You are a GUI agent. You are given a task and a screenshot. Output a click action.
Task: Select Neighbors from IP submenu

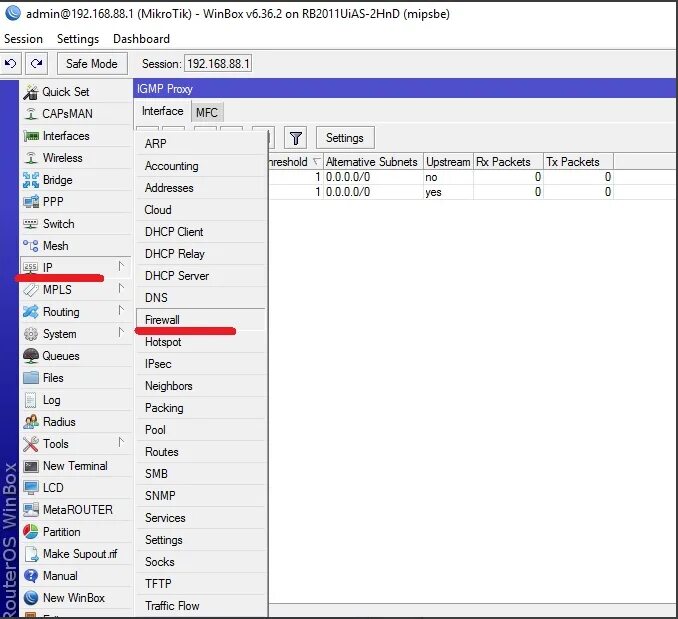[201, 386]
